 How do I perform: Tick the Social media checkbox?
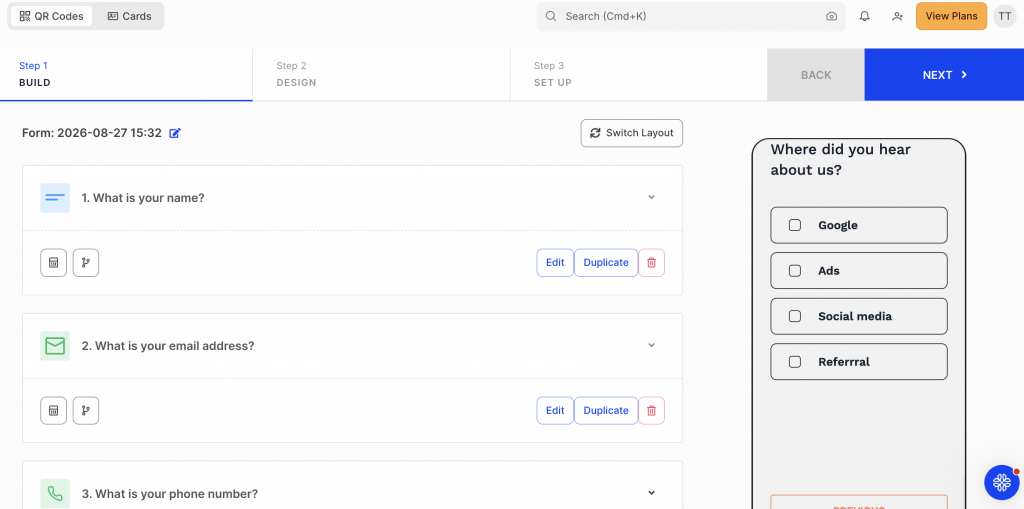(x=795, y=316)
